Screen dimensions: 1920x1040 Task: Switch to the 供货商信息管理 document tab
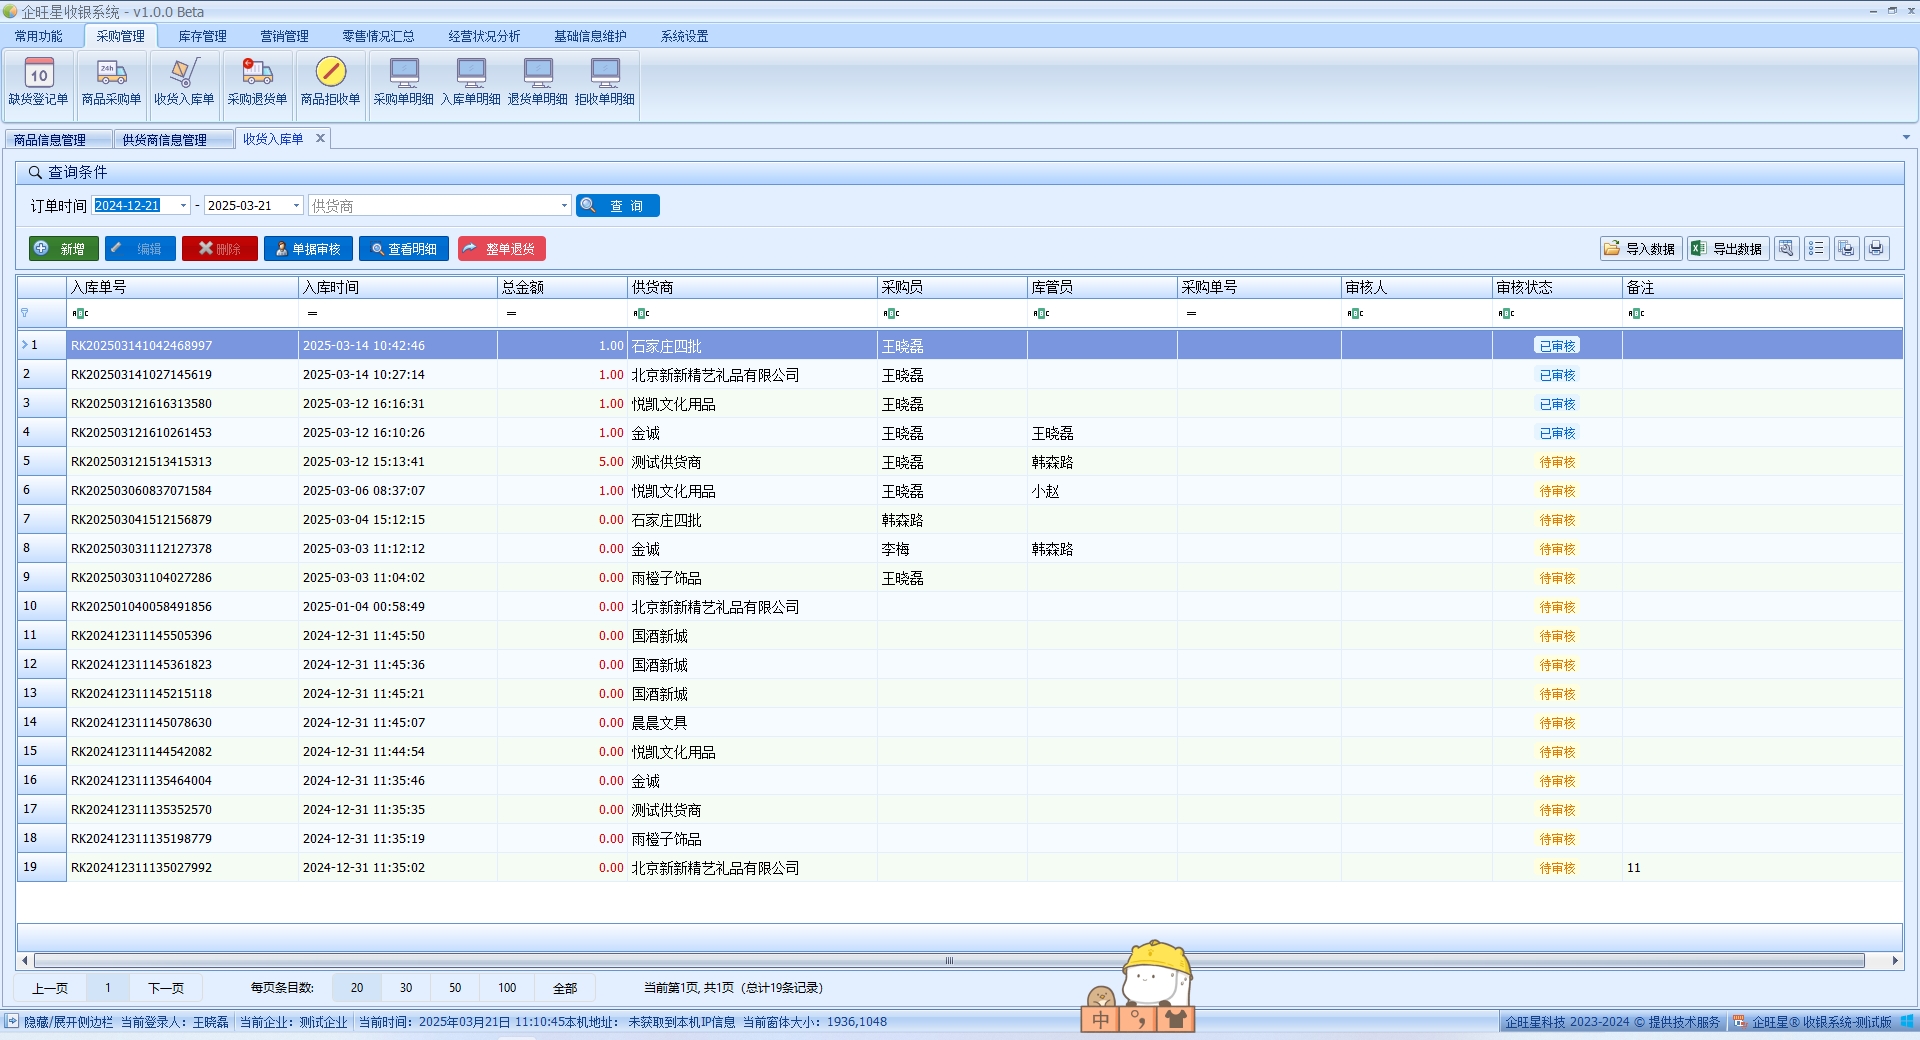click(164, 140)
